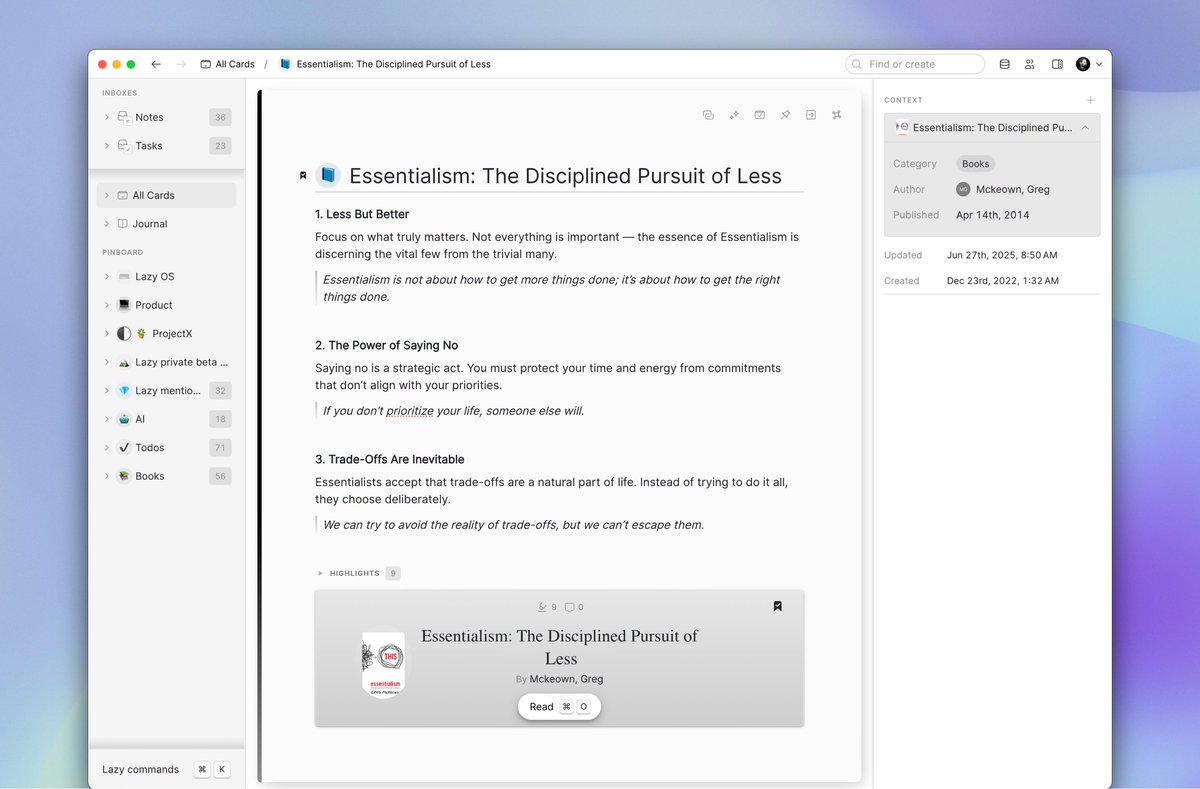1200x789 pixels.
Task: Click the Created date Dec 23rd, 2022
Action: [1003, 281]
